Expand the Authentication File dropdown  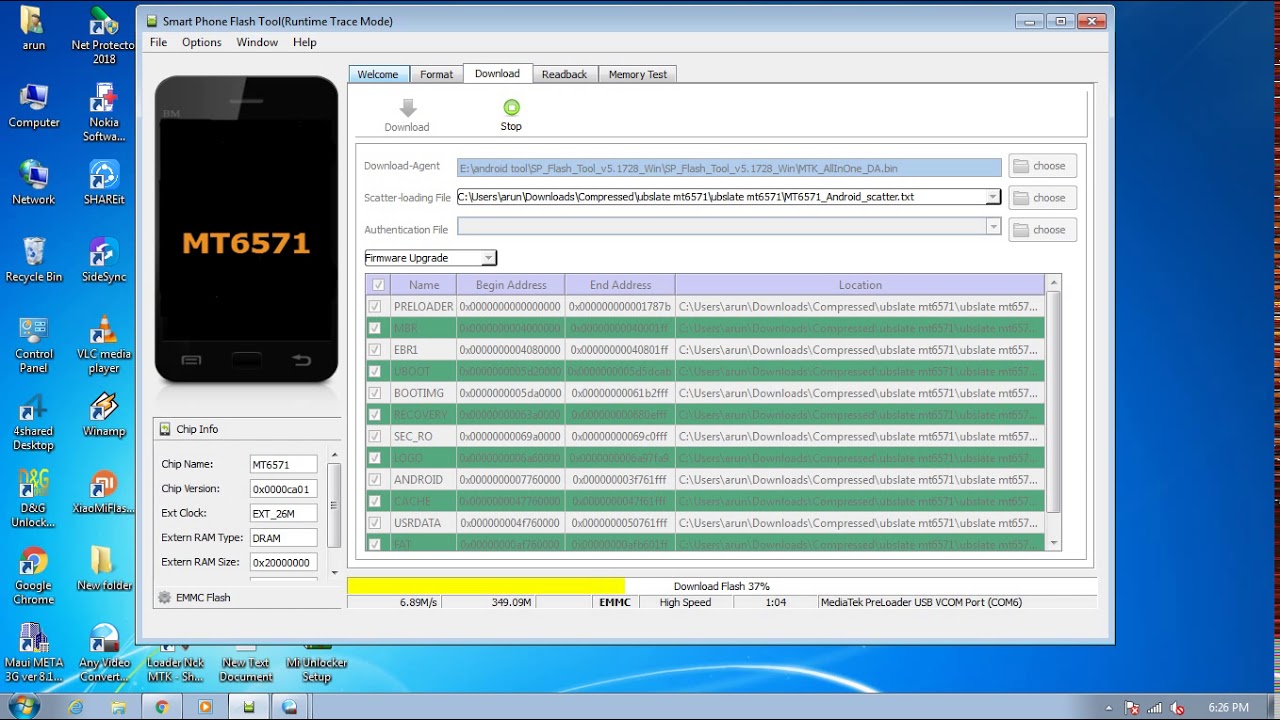[992, 226]
